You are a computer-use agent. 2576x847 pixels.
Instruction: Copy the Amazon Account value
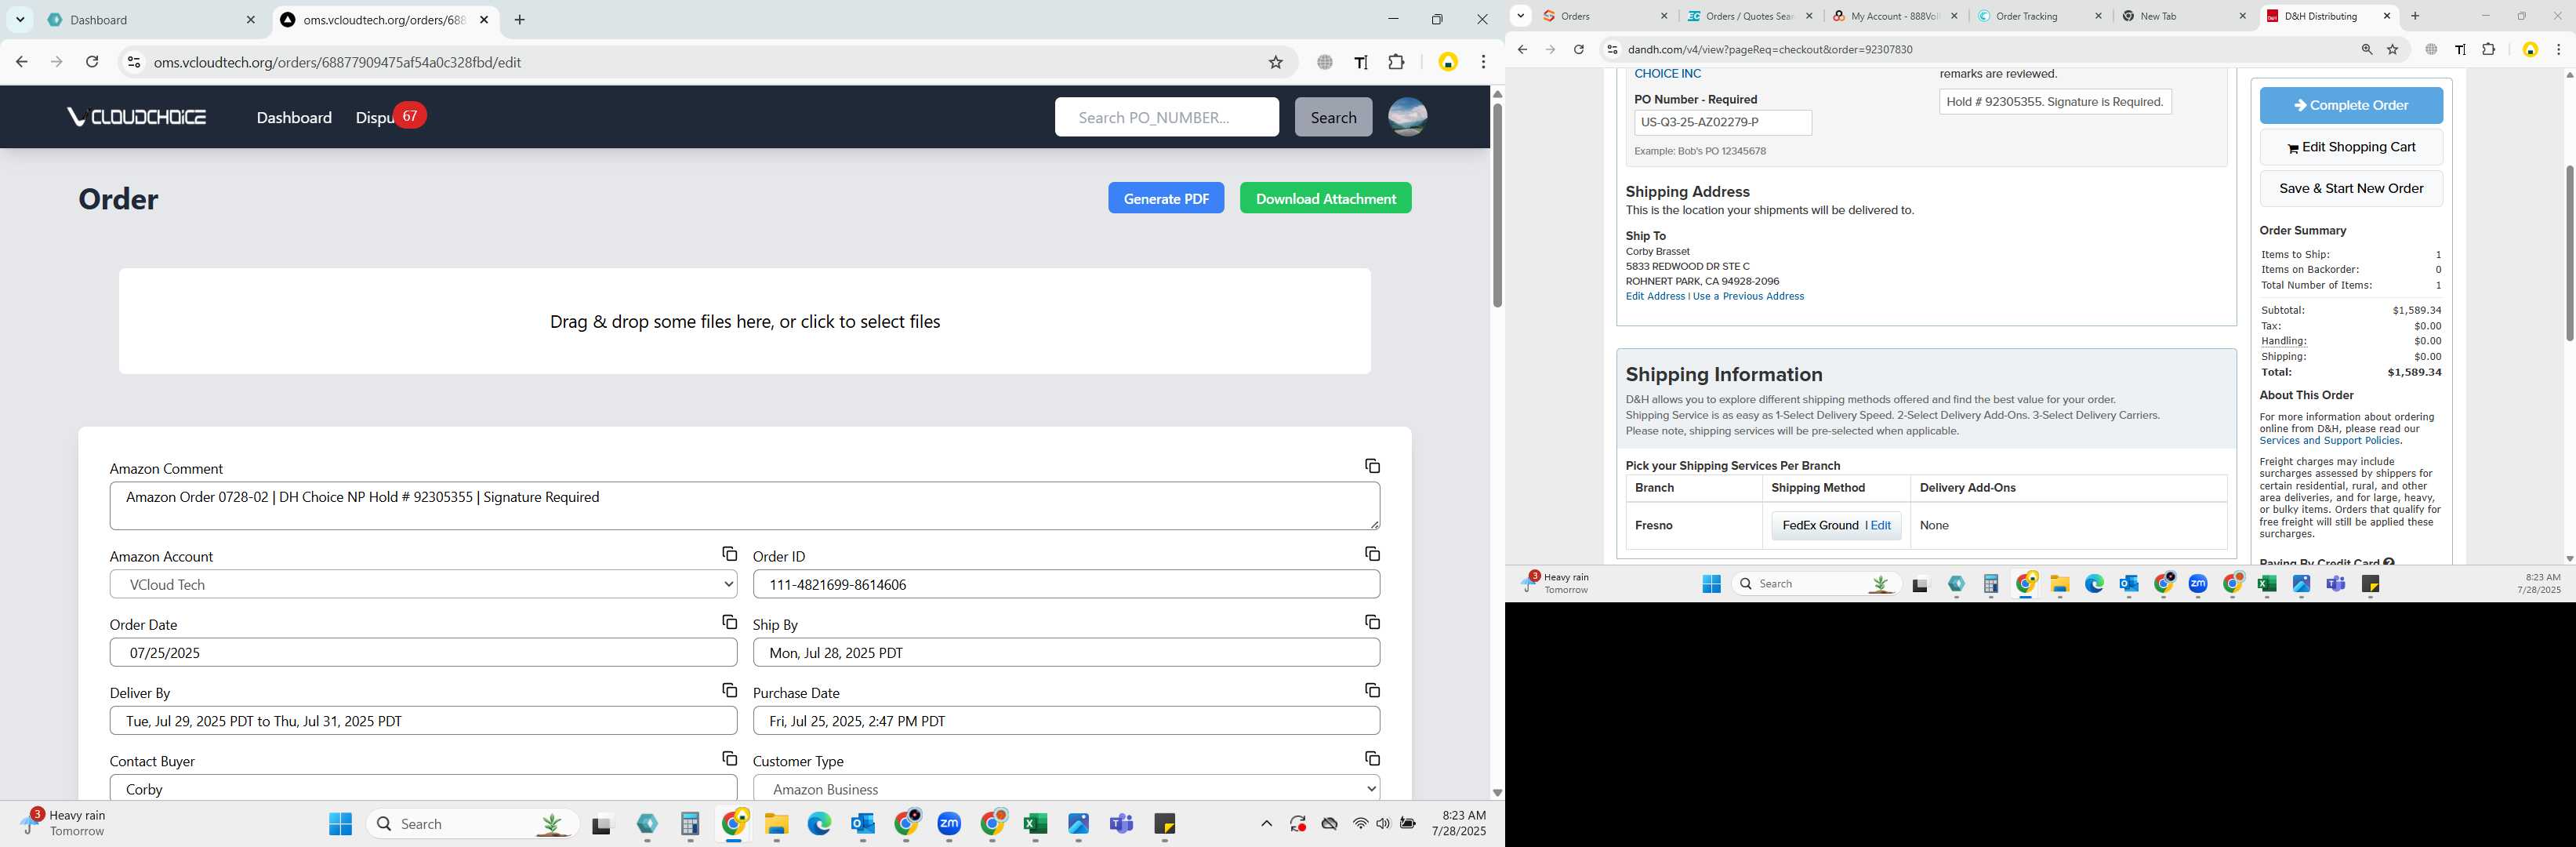coord(729,554)
